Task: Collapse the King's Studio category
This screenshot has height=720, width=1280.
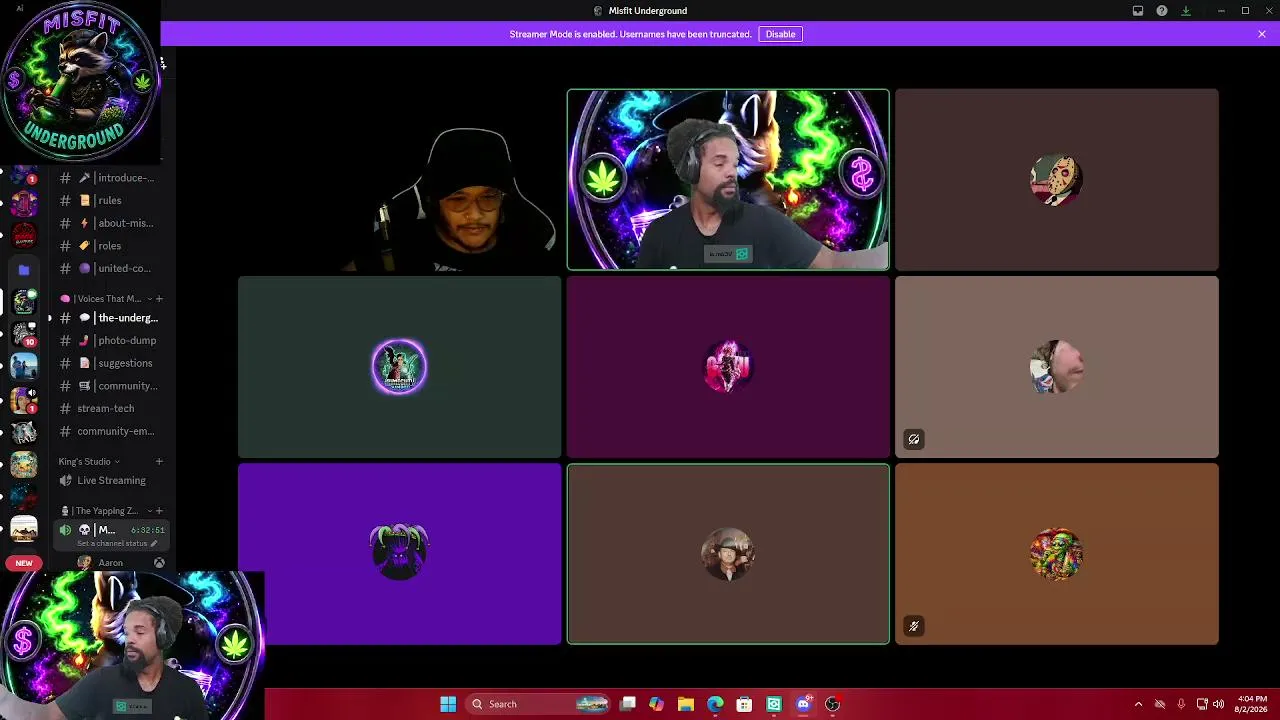Action: [89, 462]
